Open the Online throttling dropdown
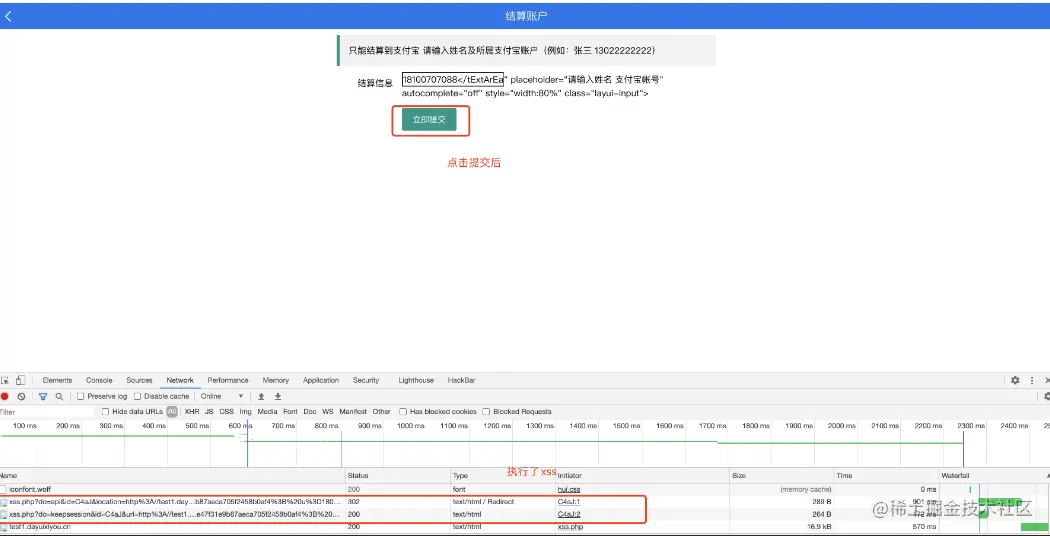 222,396
